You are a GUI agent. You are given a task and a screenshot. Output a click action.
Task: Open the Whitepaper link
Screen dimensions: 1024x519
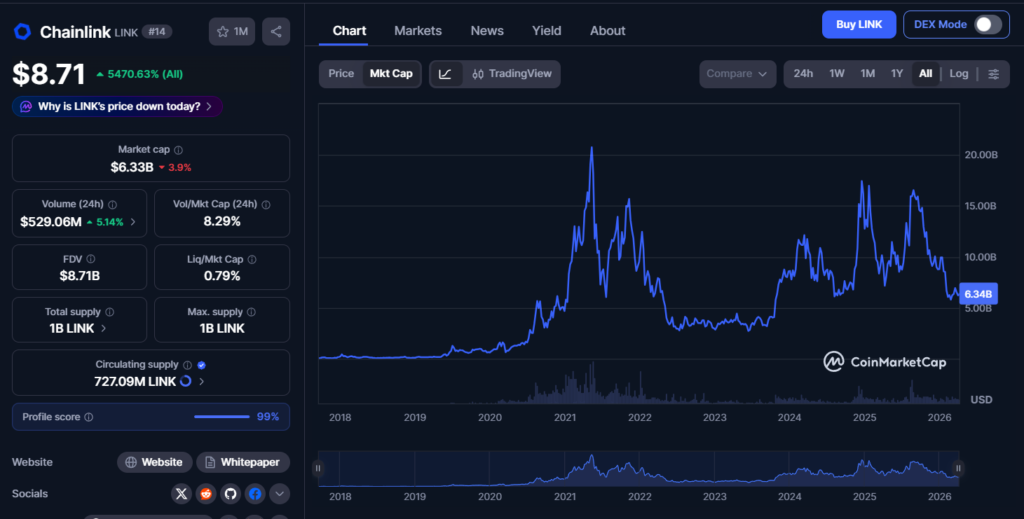point(243,462)
